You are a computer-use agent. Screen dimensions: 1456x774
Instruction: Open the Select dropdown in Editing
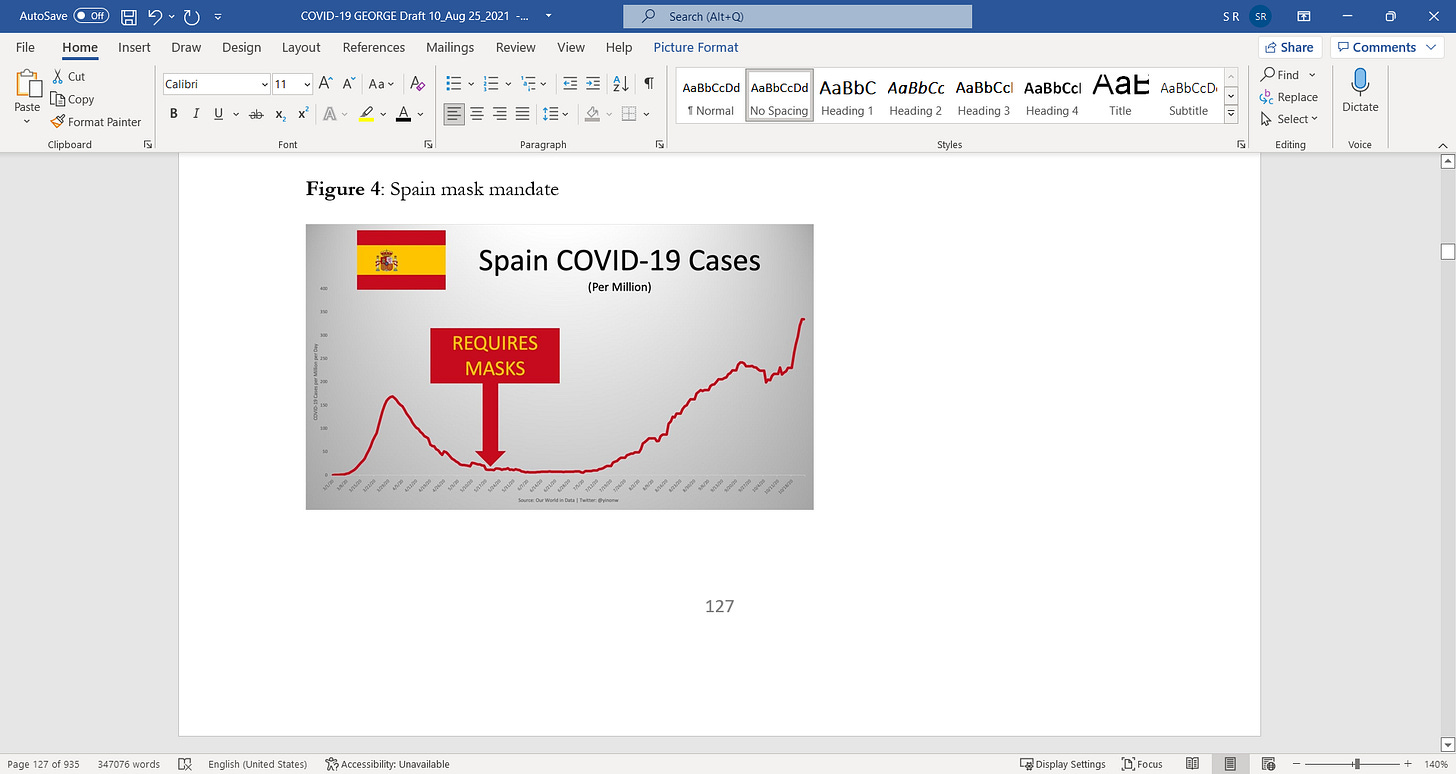coord(1289,119)
